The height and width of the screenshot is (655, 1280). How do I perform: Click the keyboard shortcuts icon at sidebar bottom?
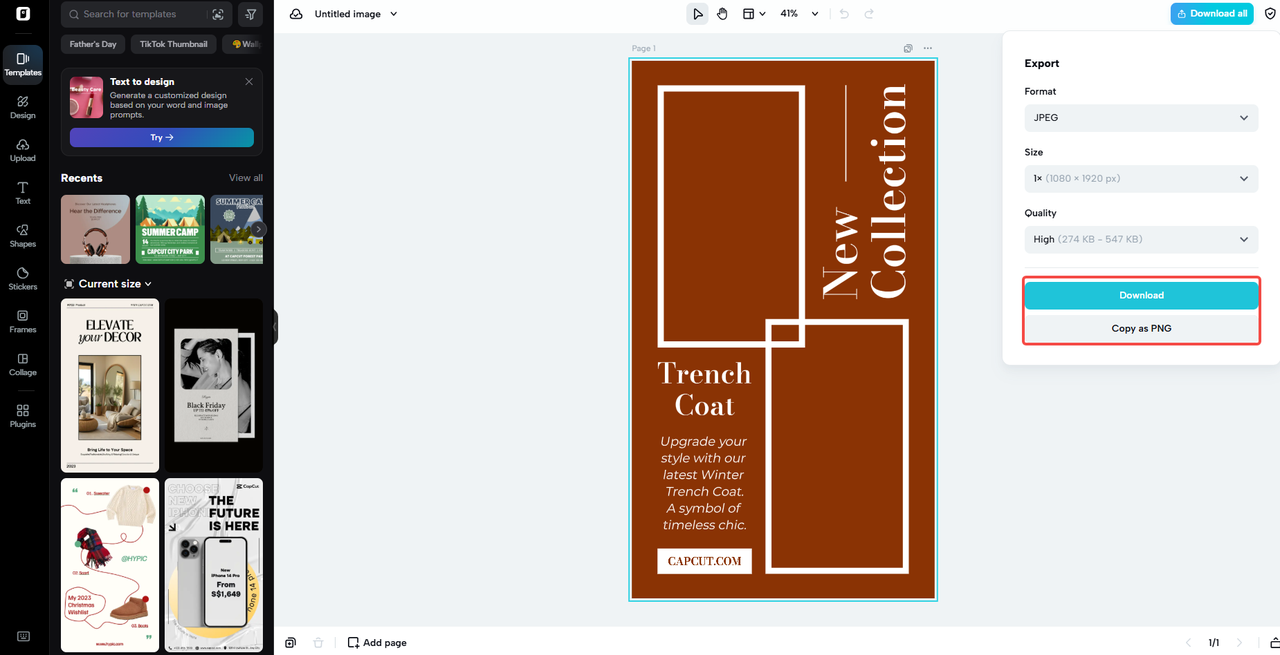[x=23, y=636]
